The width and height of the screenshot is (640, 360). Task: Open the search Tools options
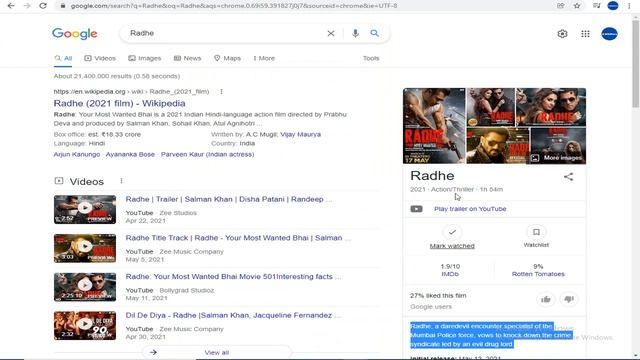tap(371, 58)
